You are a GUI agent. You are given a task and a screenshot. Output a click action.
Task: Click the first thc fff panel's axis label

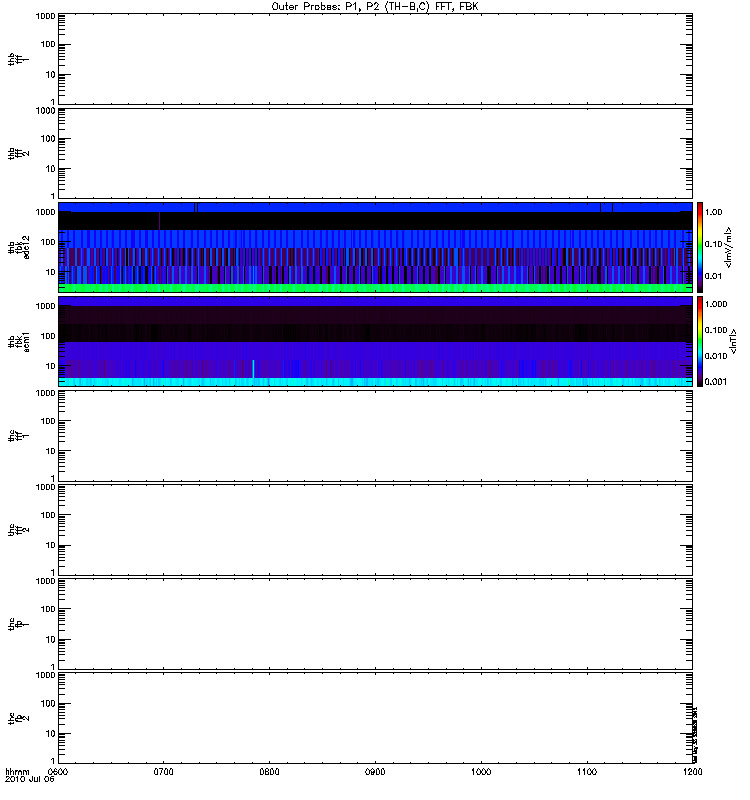[x=18, y=436]
